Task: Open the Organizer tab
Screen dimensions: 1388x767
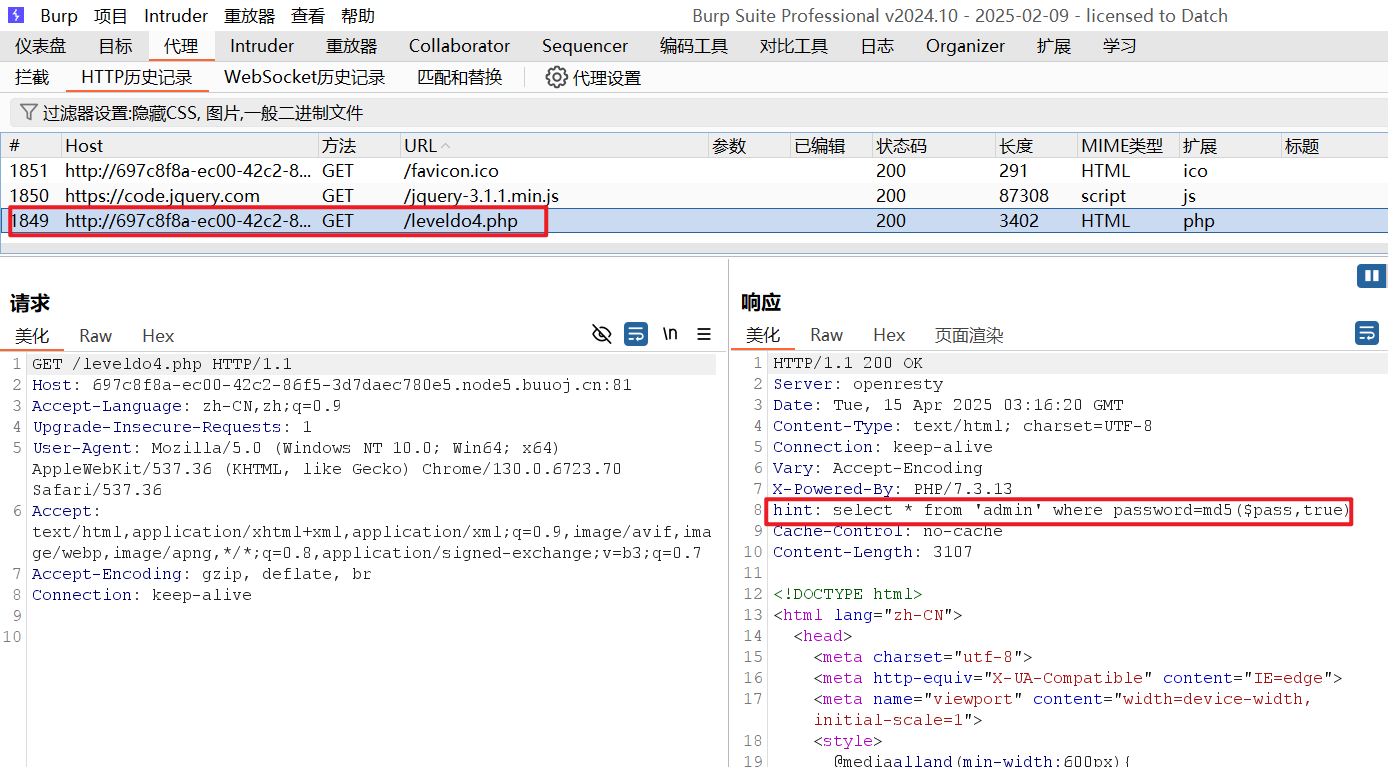Action: pos(965,46)
